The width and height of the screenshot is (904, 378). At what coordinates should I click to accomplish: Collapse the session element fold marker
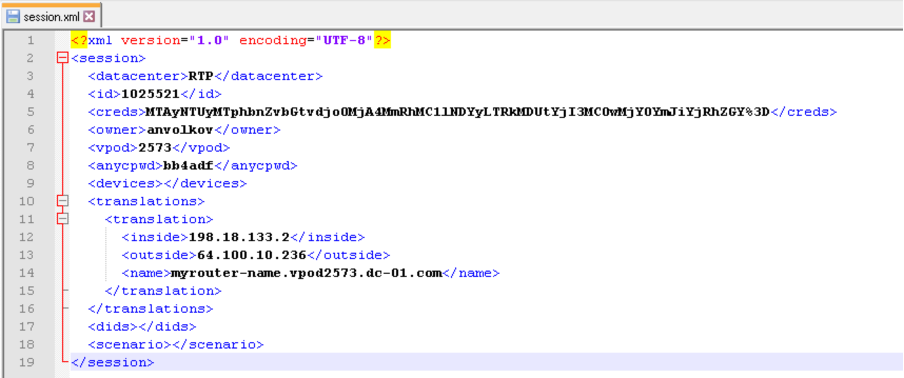pyautogui.click(x=63, y=58)
